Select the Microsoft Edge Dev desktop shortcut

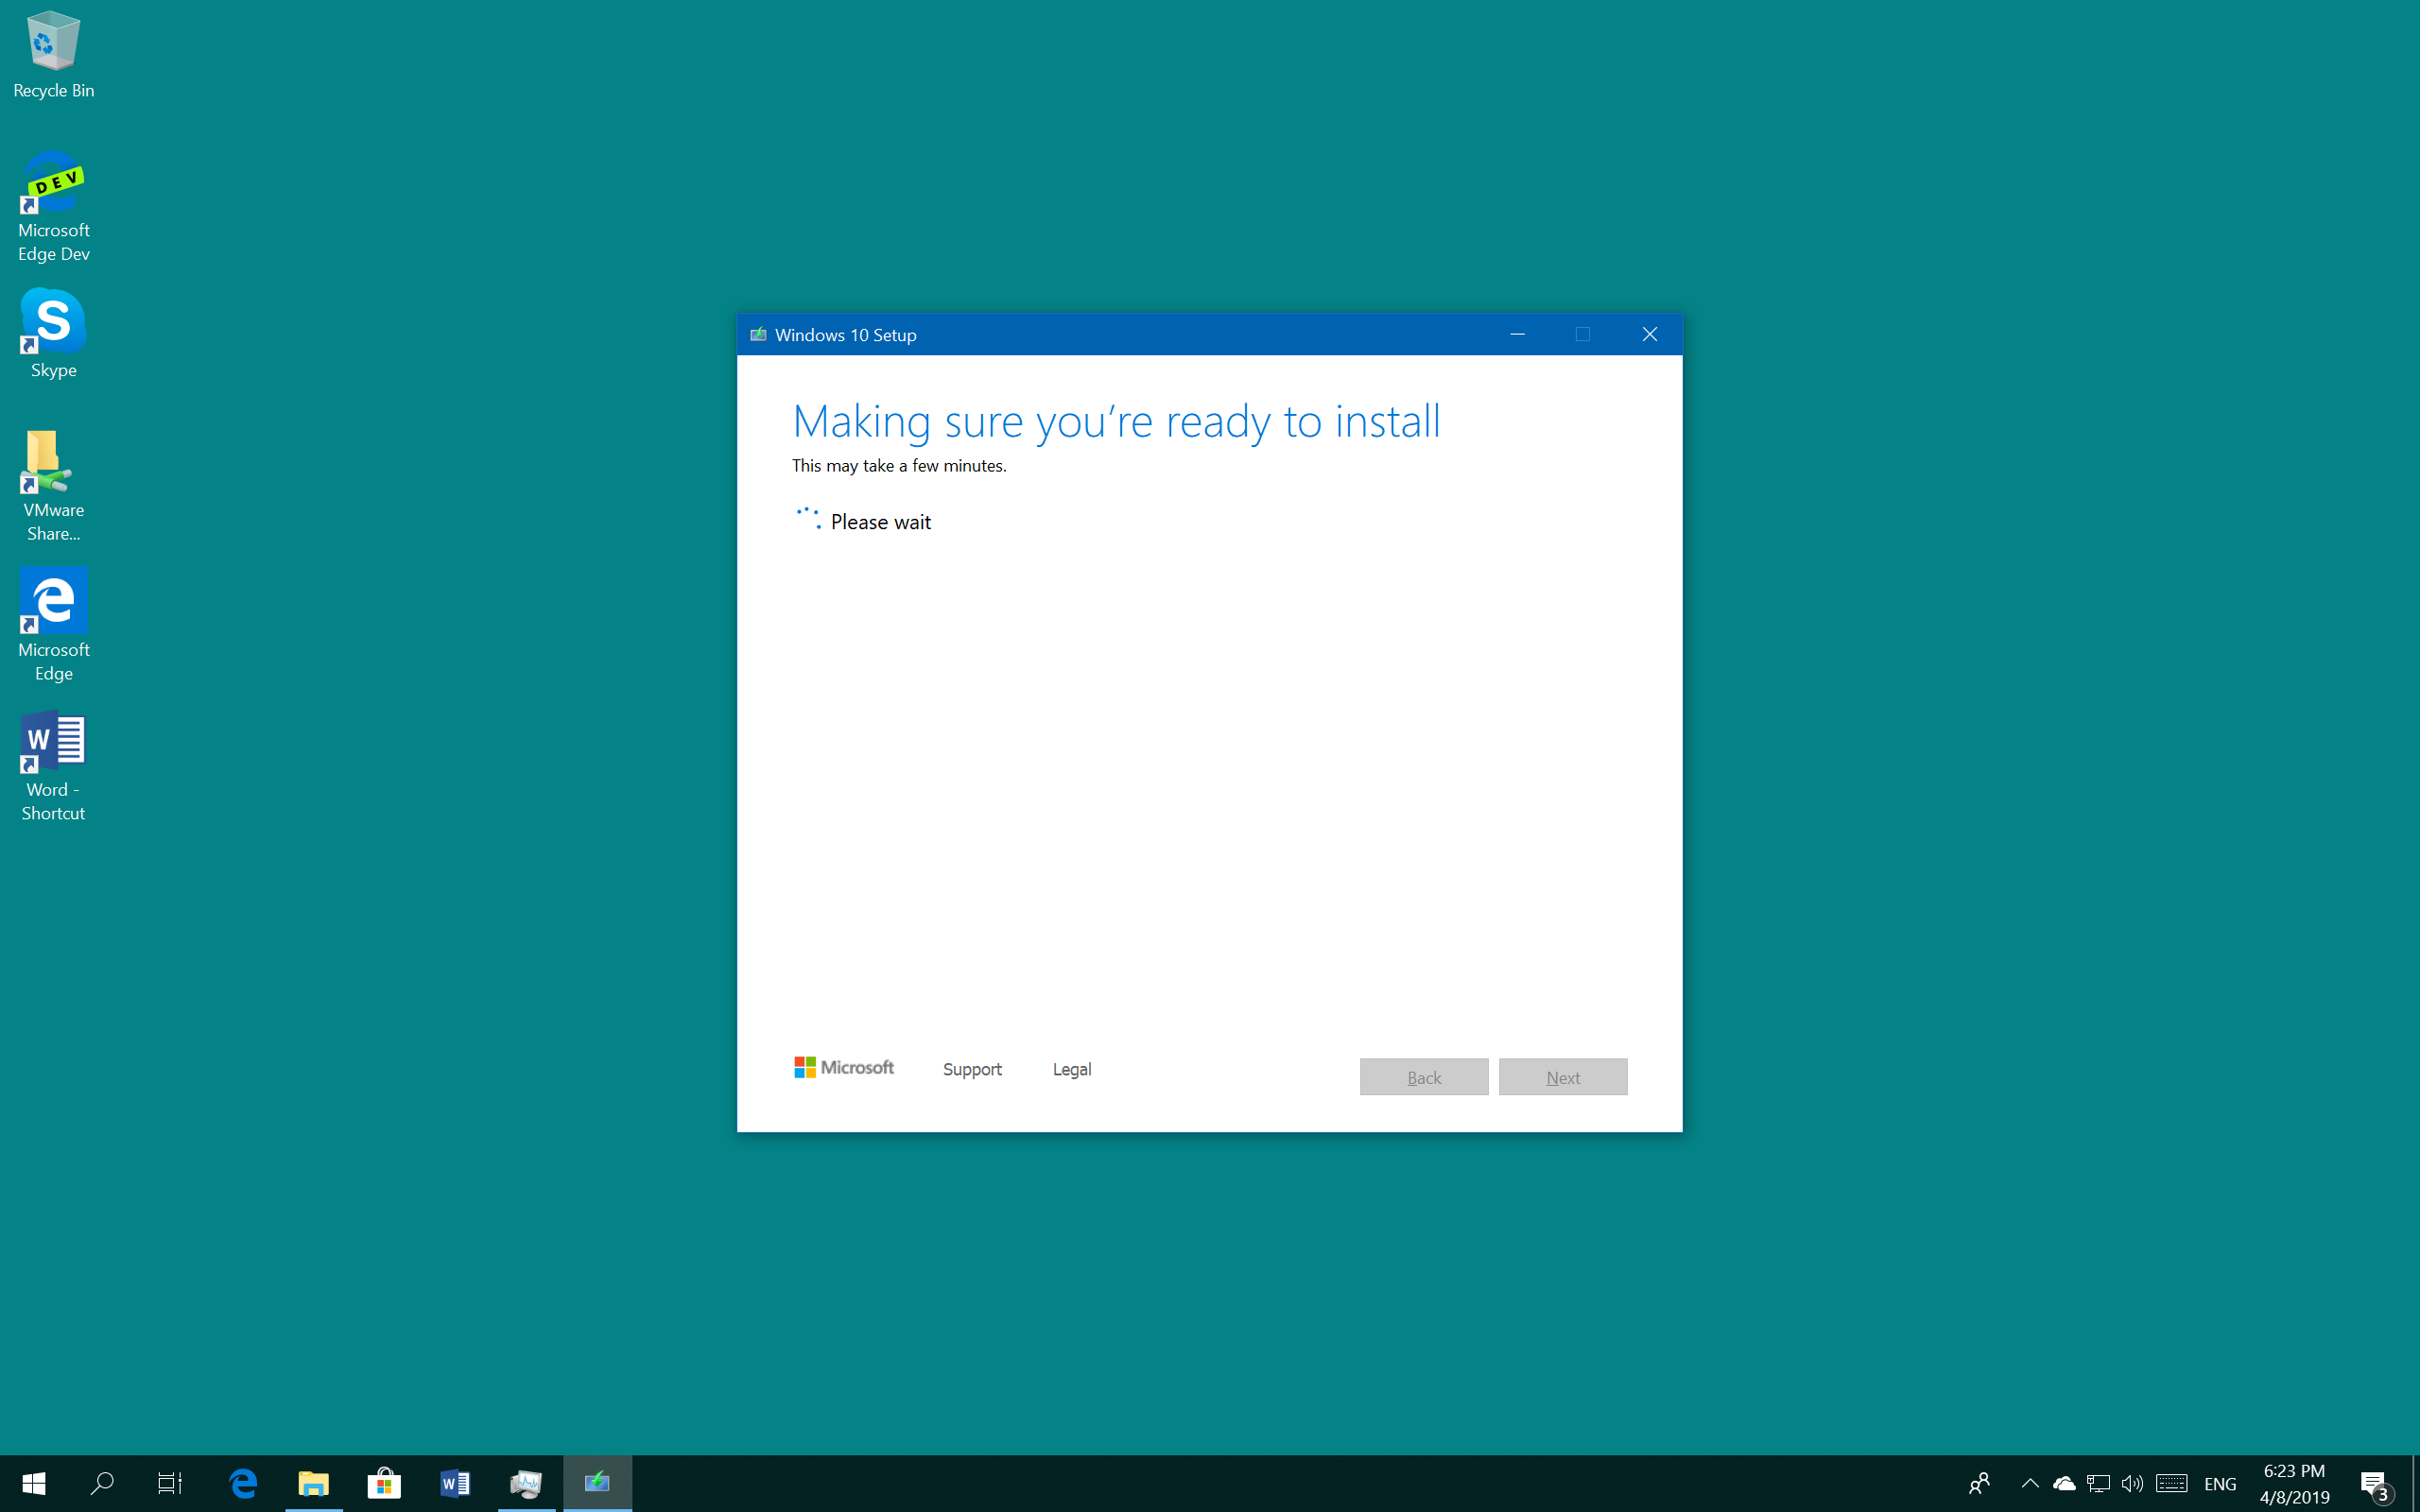[x=53, y=207]
